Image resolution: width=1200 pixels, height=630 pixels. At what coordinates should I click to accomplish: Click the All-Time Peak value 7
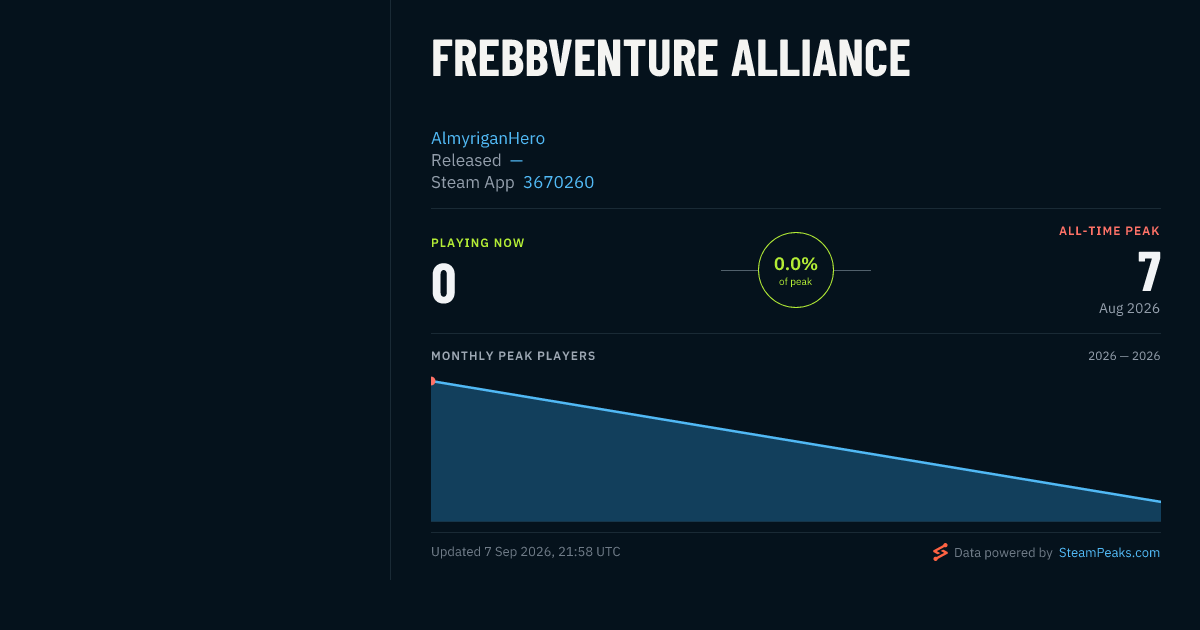coord(1149,272)
